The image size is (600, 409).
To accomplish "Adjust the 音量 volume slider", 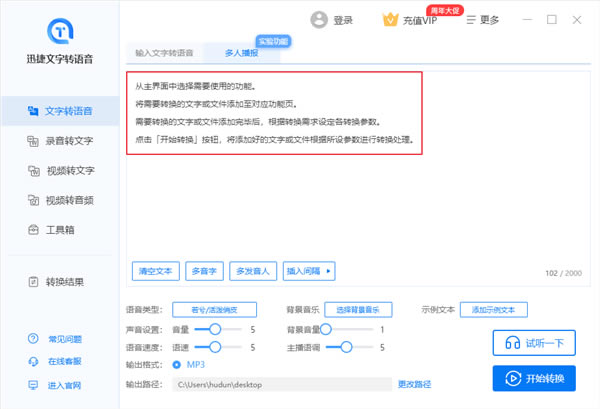I will pyautogui.click(x=215, y=329).
